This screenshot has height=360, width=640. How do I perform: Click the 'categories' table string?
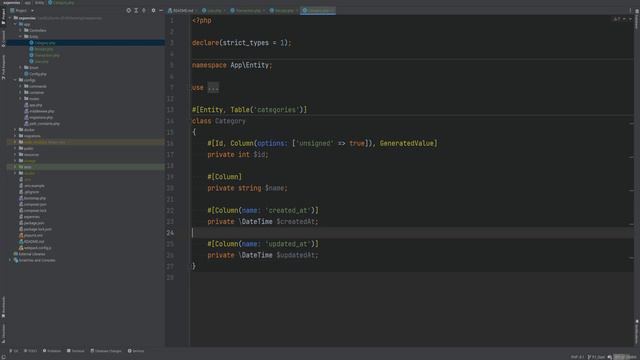pyautogui.click(x=276, y=110)
